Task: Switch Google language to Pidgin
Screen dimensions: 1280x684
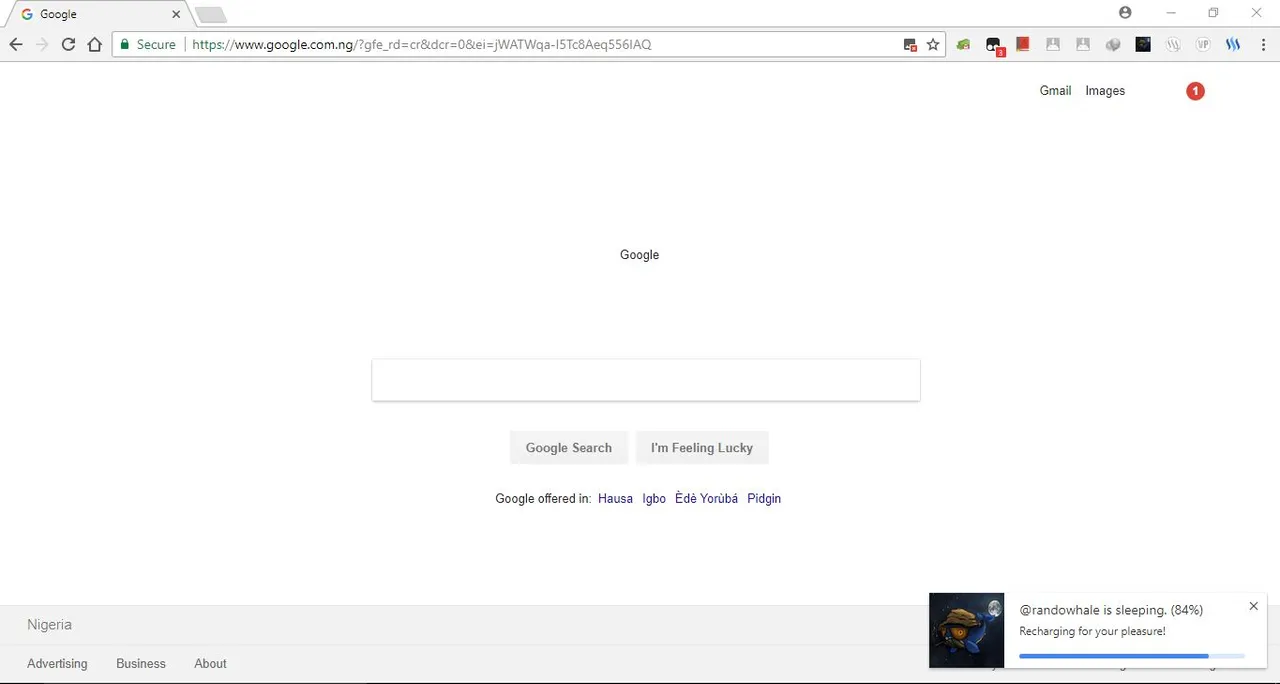Action: click(x=764, y=498)
